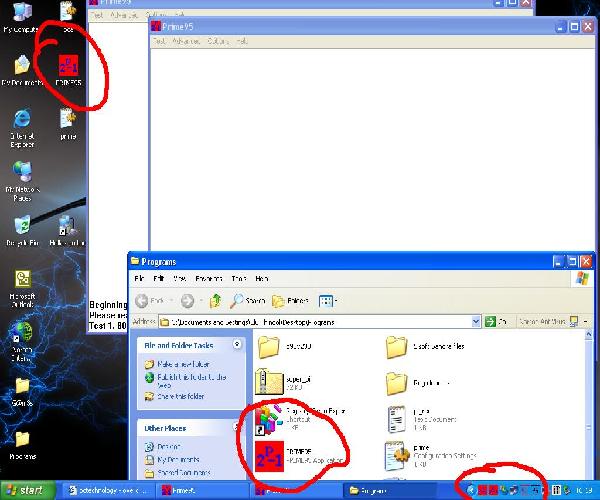Click the taskbar clock

[x=584, y=490]
